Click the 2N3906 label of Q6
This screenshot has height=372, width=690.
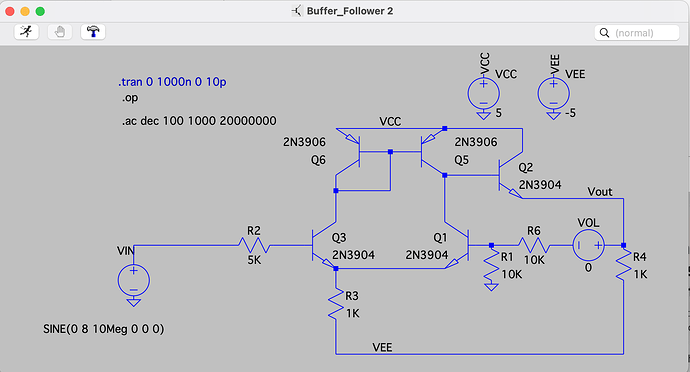pyautogui.click(x=304, y=142)
